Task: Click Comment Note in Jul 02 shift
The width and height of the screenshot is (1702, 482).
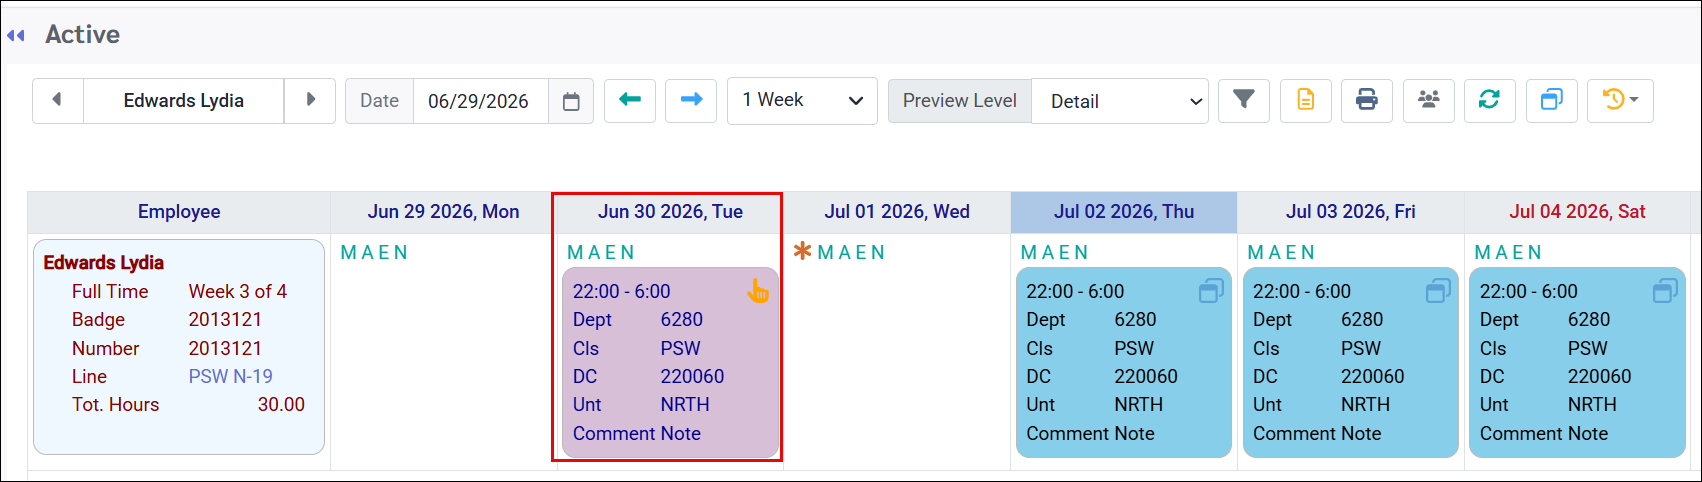Action: 1090,434
